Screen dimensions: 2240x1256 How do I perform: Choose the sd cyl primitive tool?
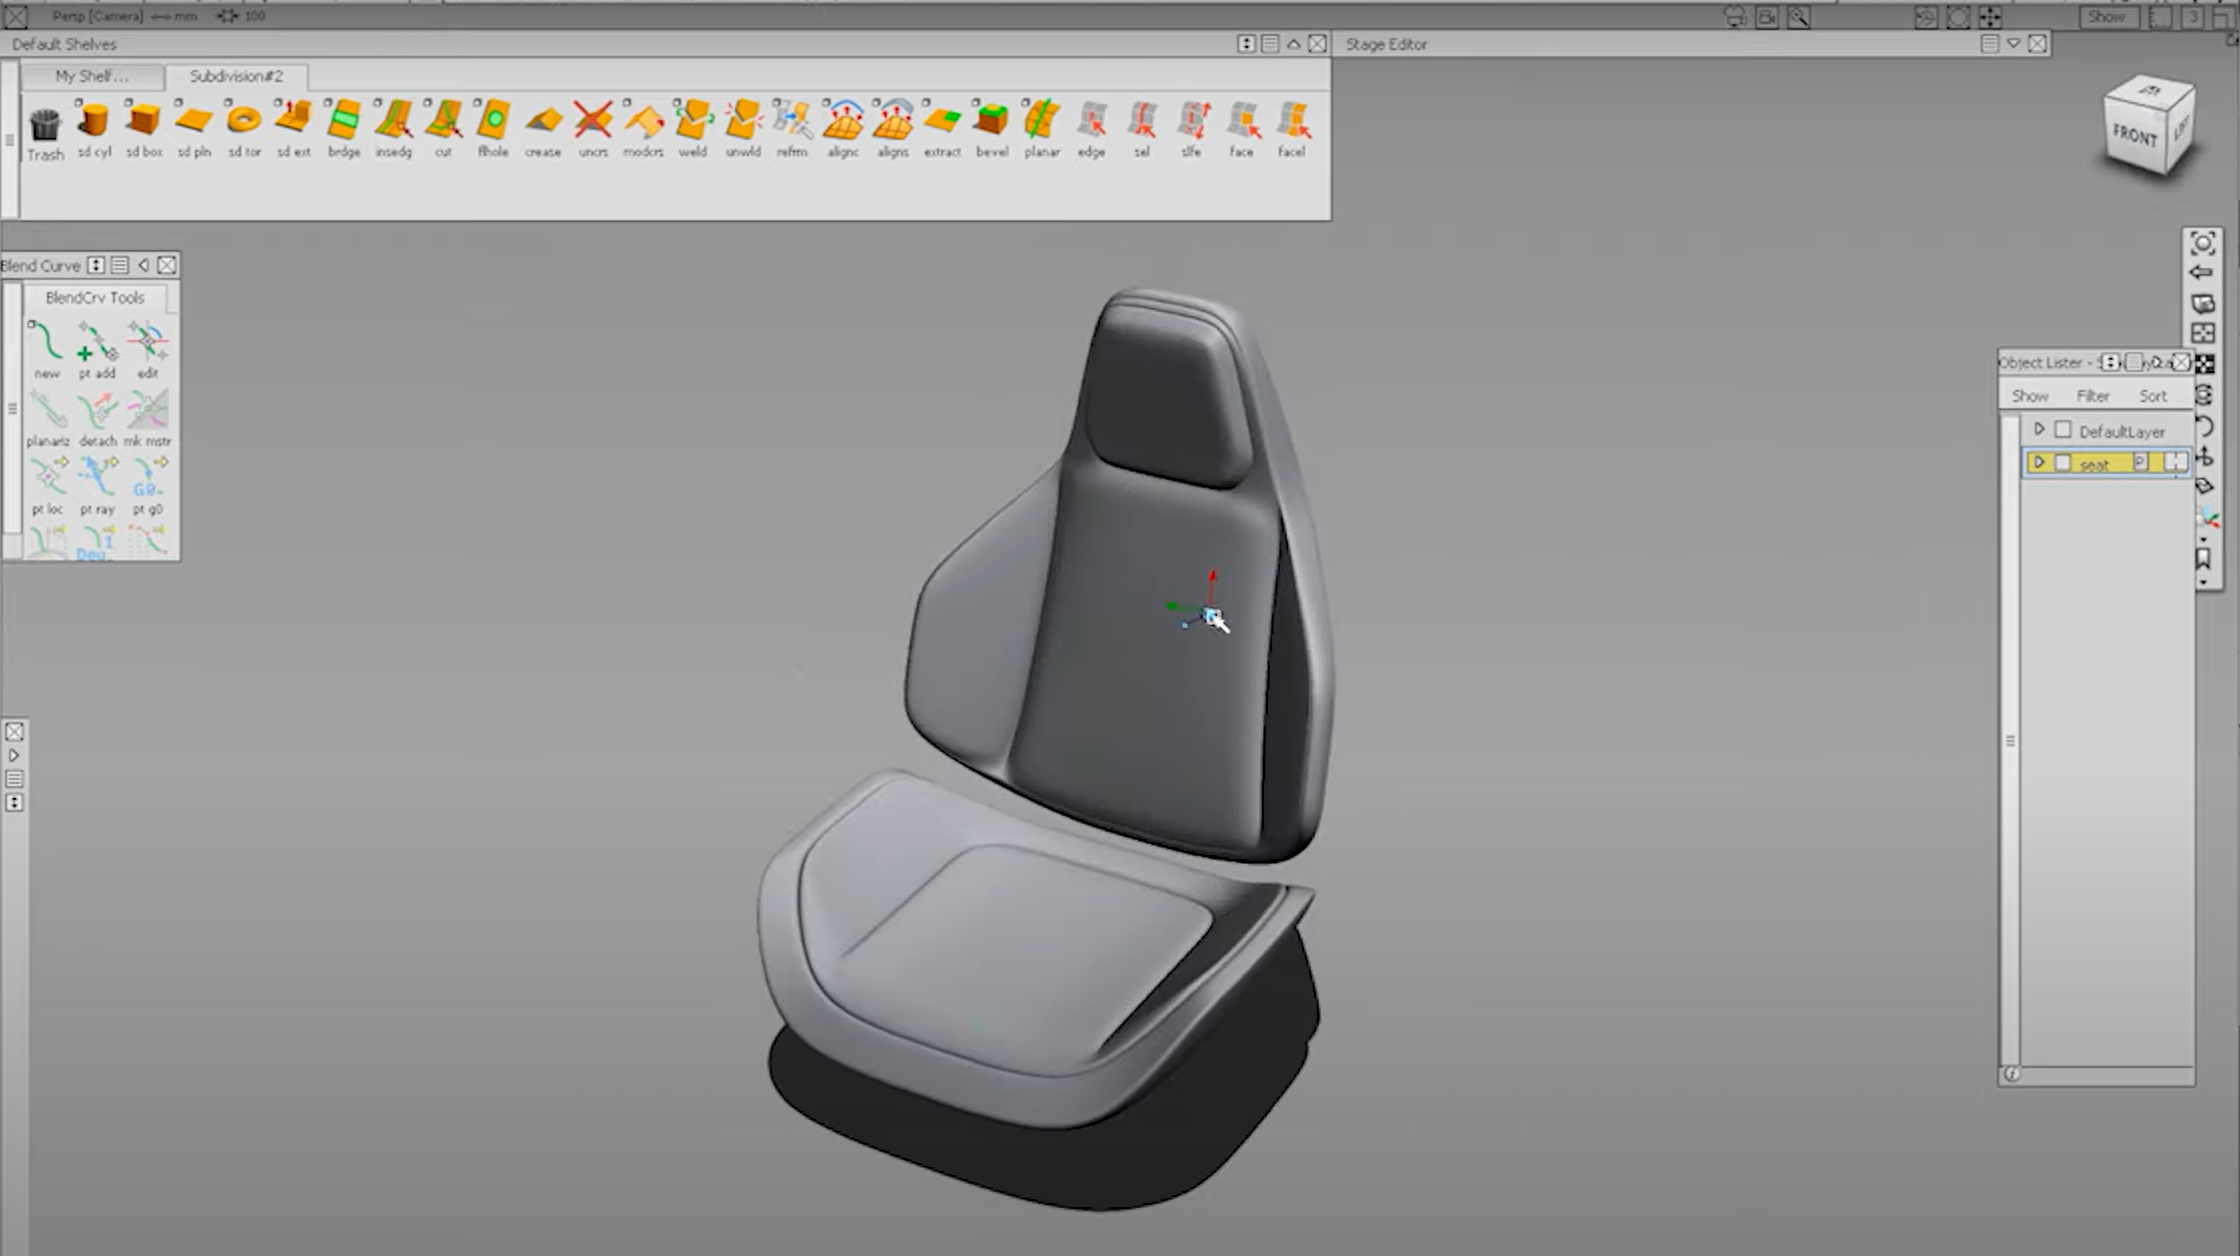click(x=94, y=125)
